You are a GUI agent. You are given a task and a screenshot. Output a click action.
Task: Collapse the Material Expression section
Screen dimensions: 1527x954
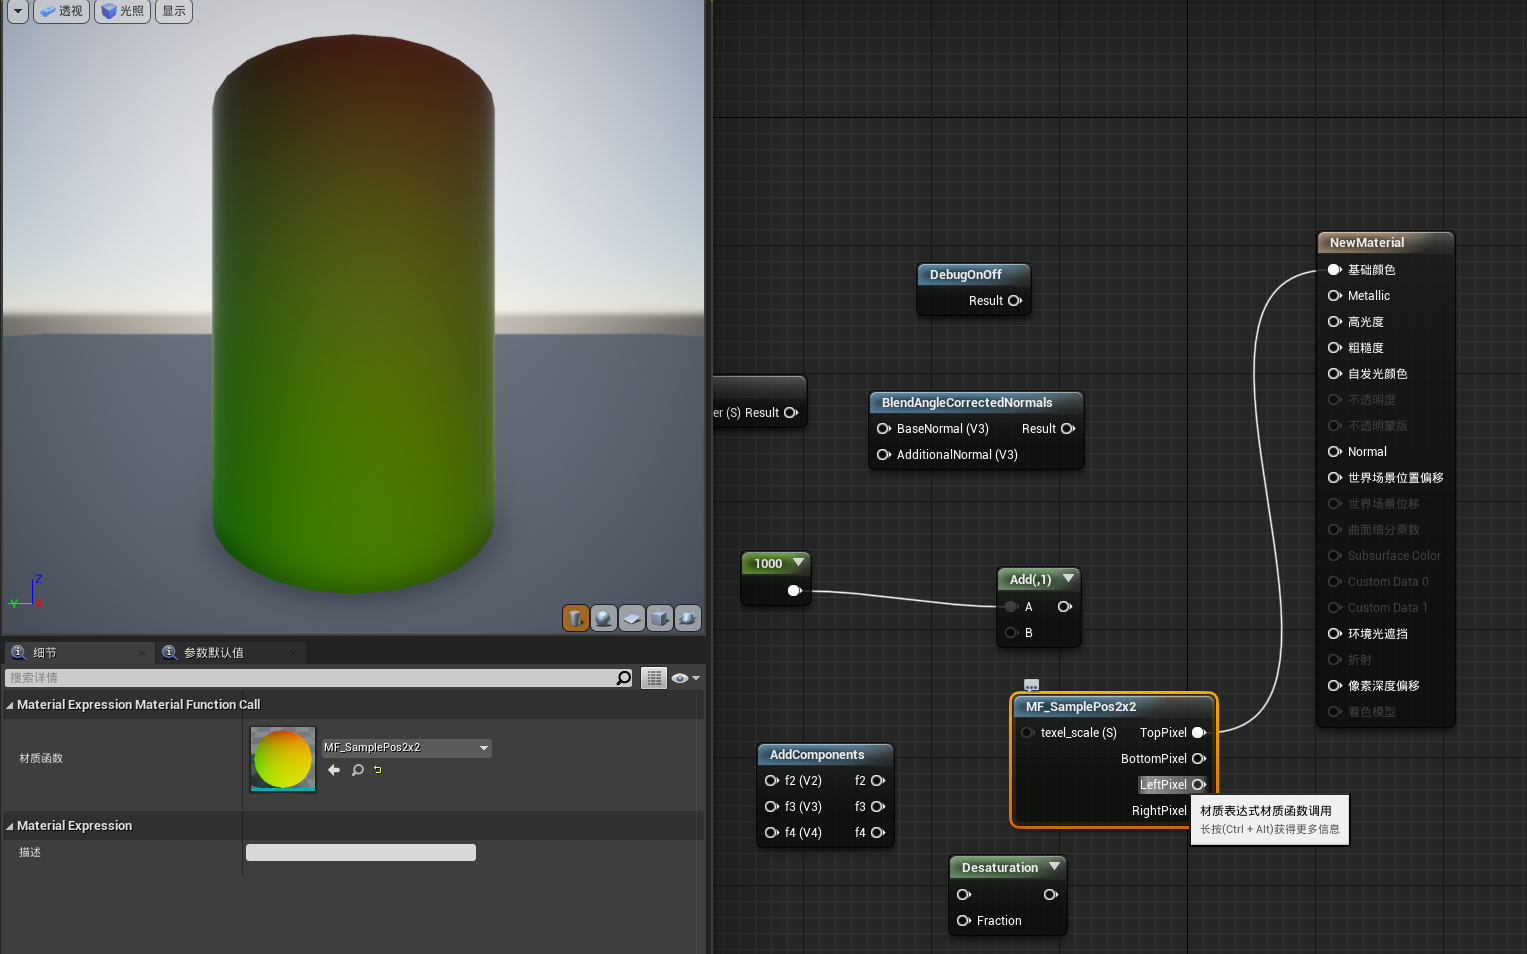tap(10, 826)
